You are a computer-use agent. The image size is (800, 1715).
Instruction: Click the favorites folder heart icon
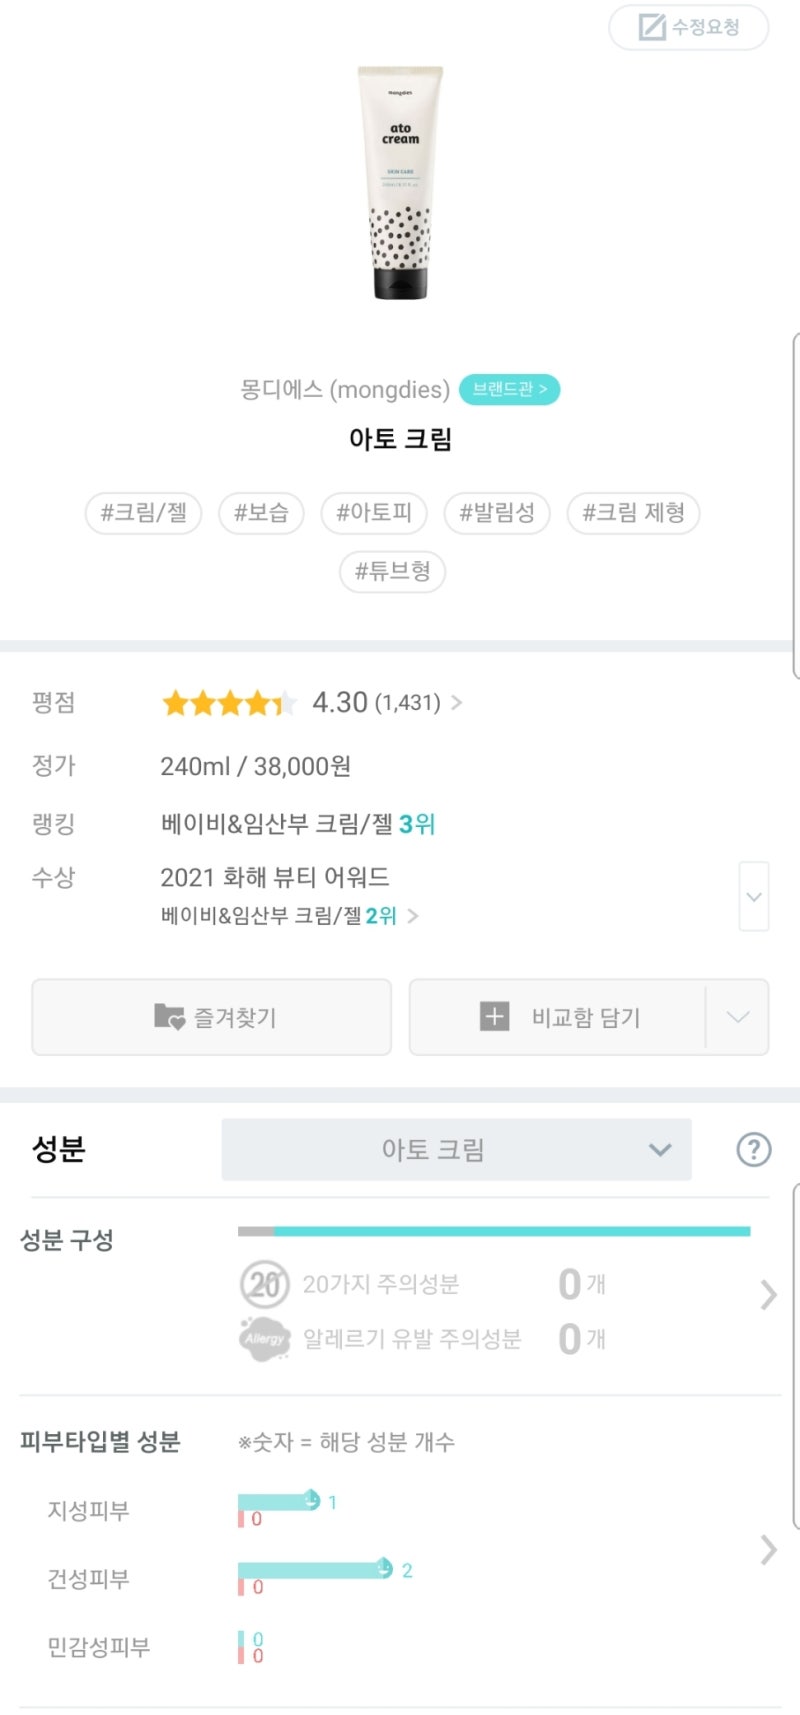(169, 1017)
